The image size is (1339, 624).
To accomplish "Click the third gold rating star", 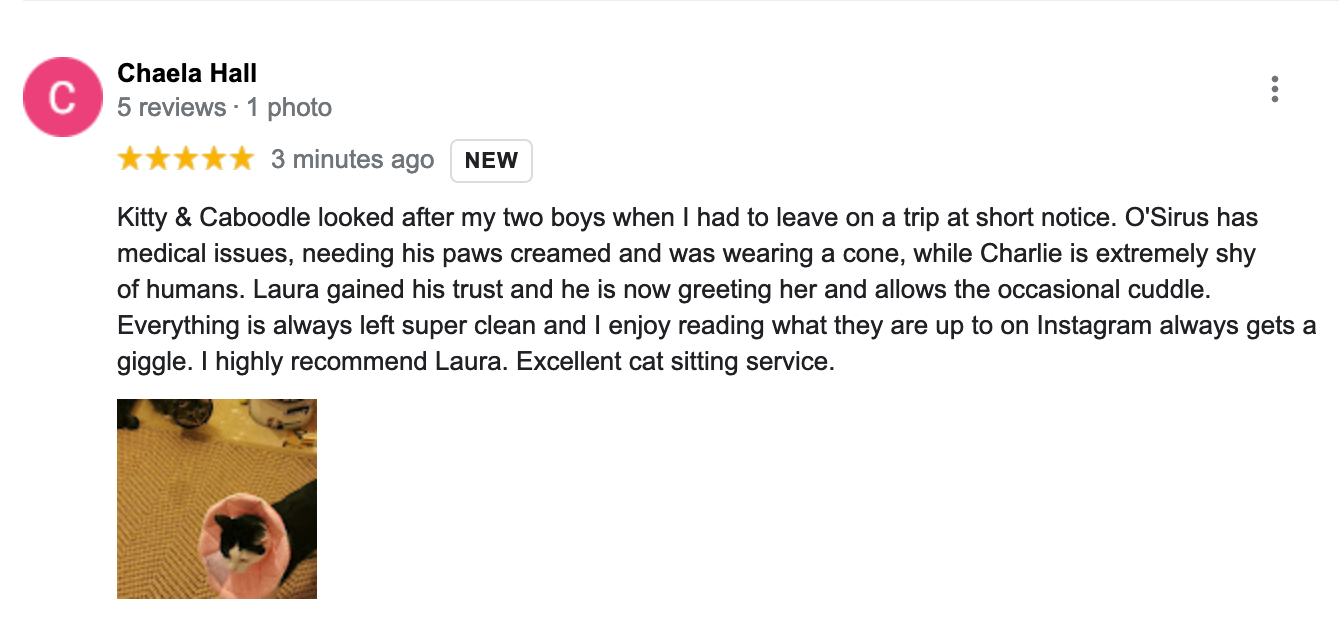I will point(186,159).
